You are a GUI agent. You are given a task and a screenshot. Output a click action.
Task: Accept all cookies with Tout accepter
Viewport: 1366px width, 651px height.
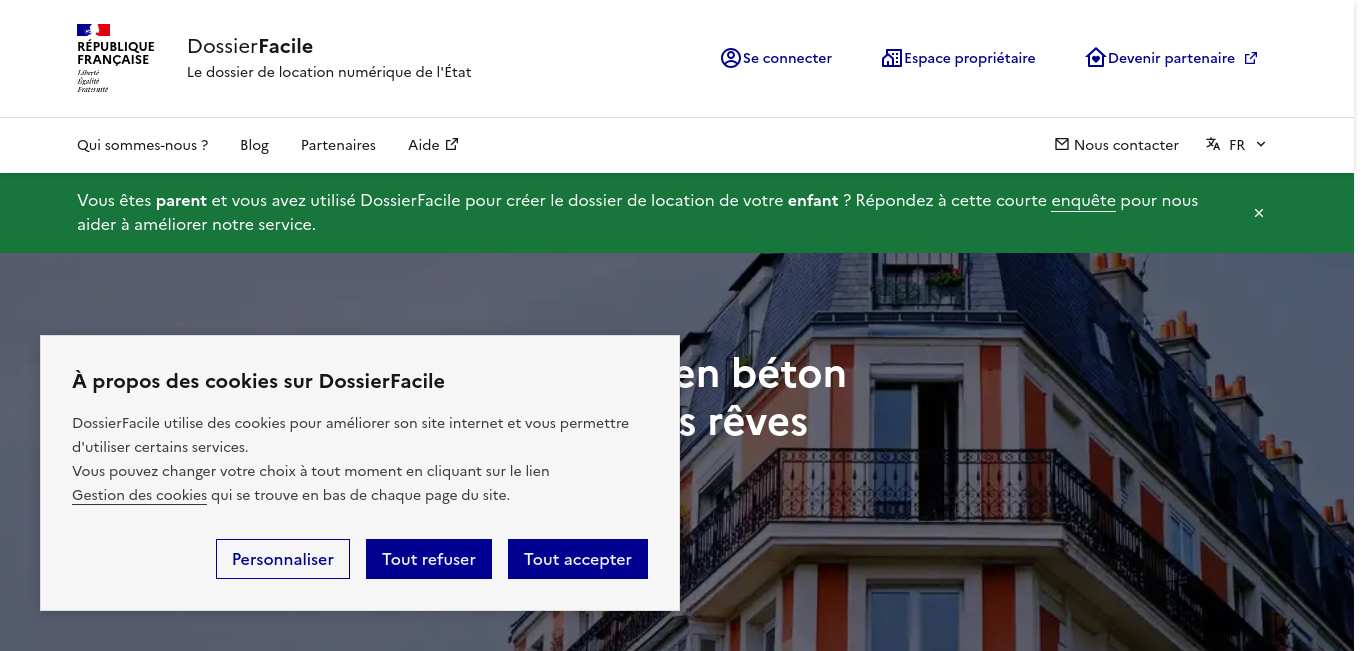point(578,559)
